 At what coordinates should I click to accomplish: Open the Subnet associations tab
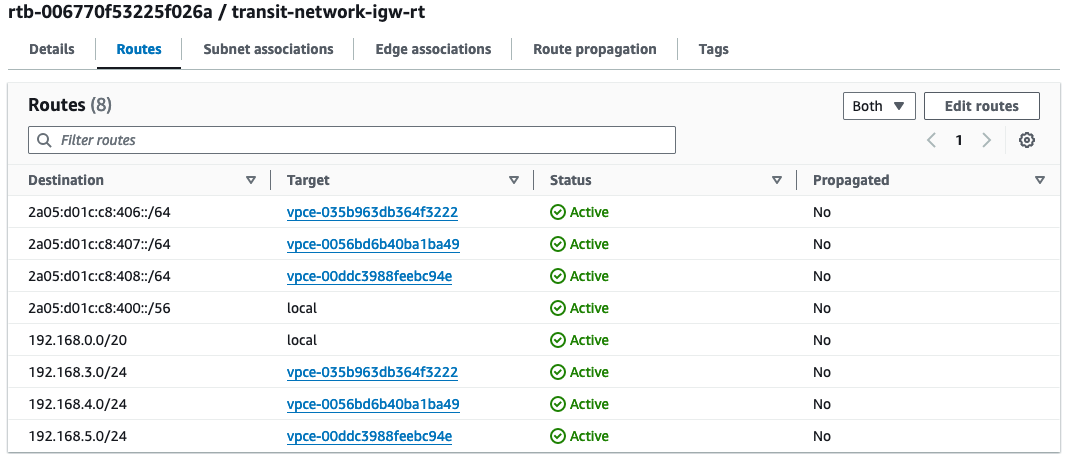tap(268, 49)
